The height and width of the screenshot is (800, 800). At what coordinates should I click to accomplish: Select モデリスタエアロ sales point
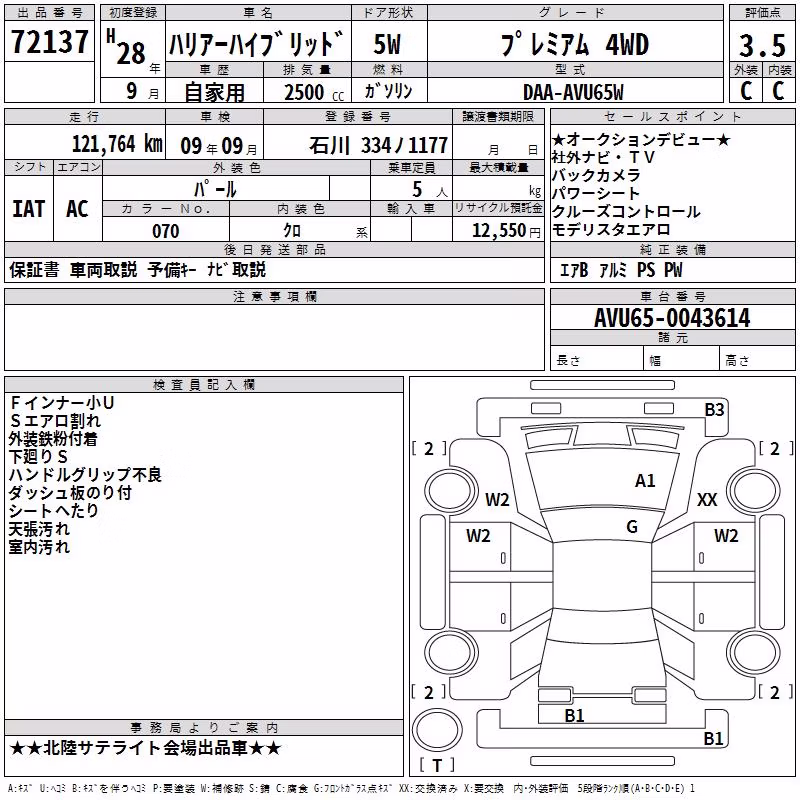tap(611, 230)
